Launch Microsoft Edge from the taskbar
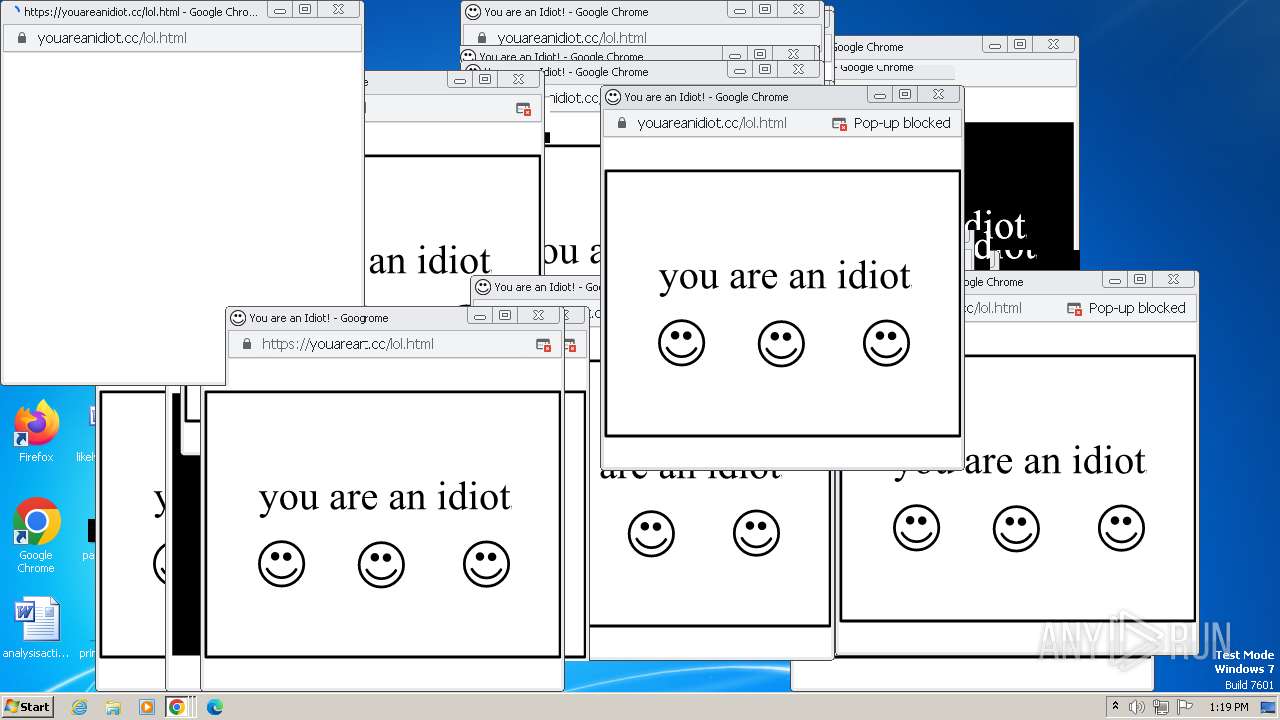 point(214,707)
